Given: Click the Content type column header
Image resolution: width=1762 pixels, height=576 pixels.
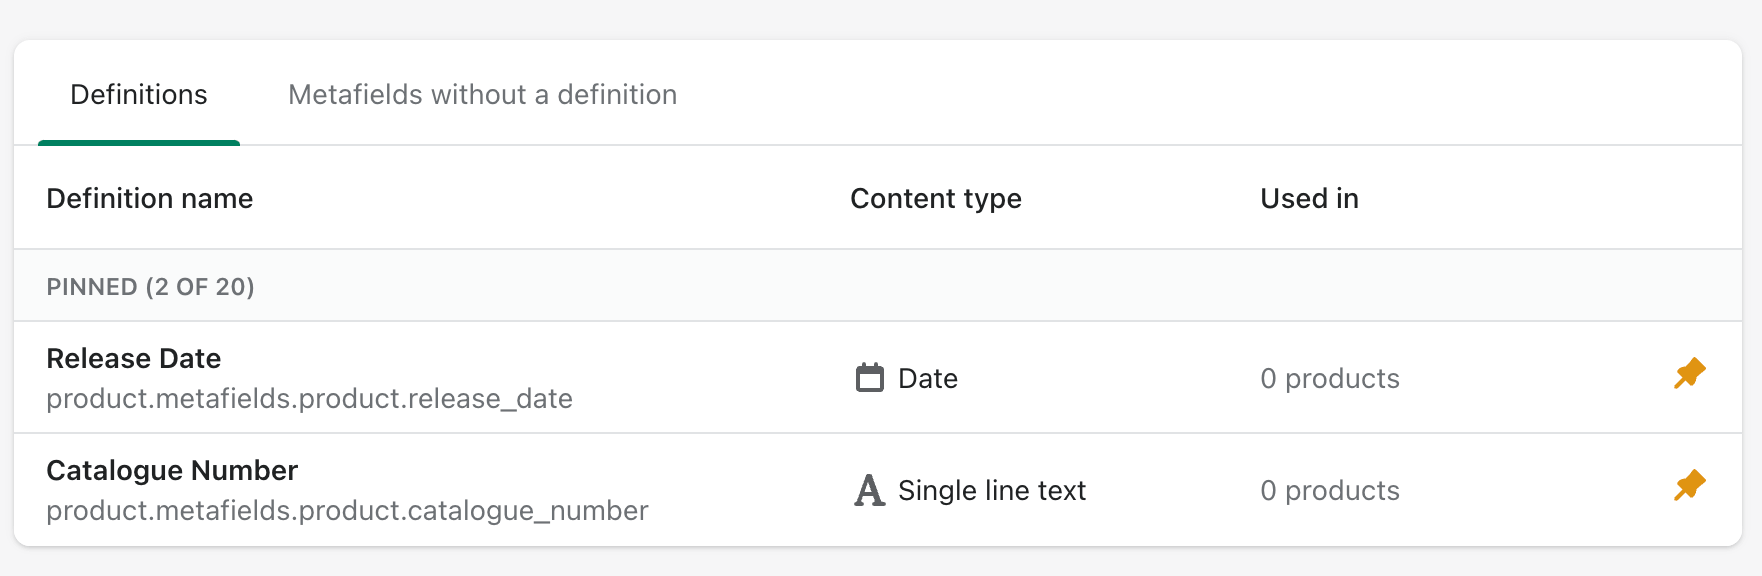Looking at the screenshot, I should point(936,198).
